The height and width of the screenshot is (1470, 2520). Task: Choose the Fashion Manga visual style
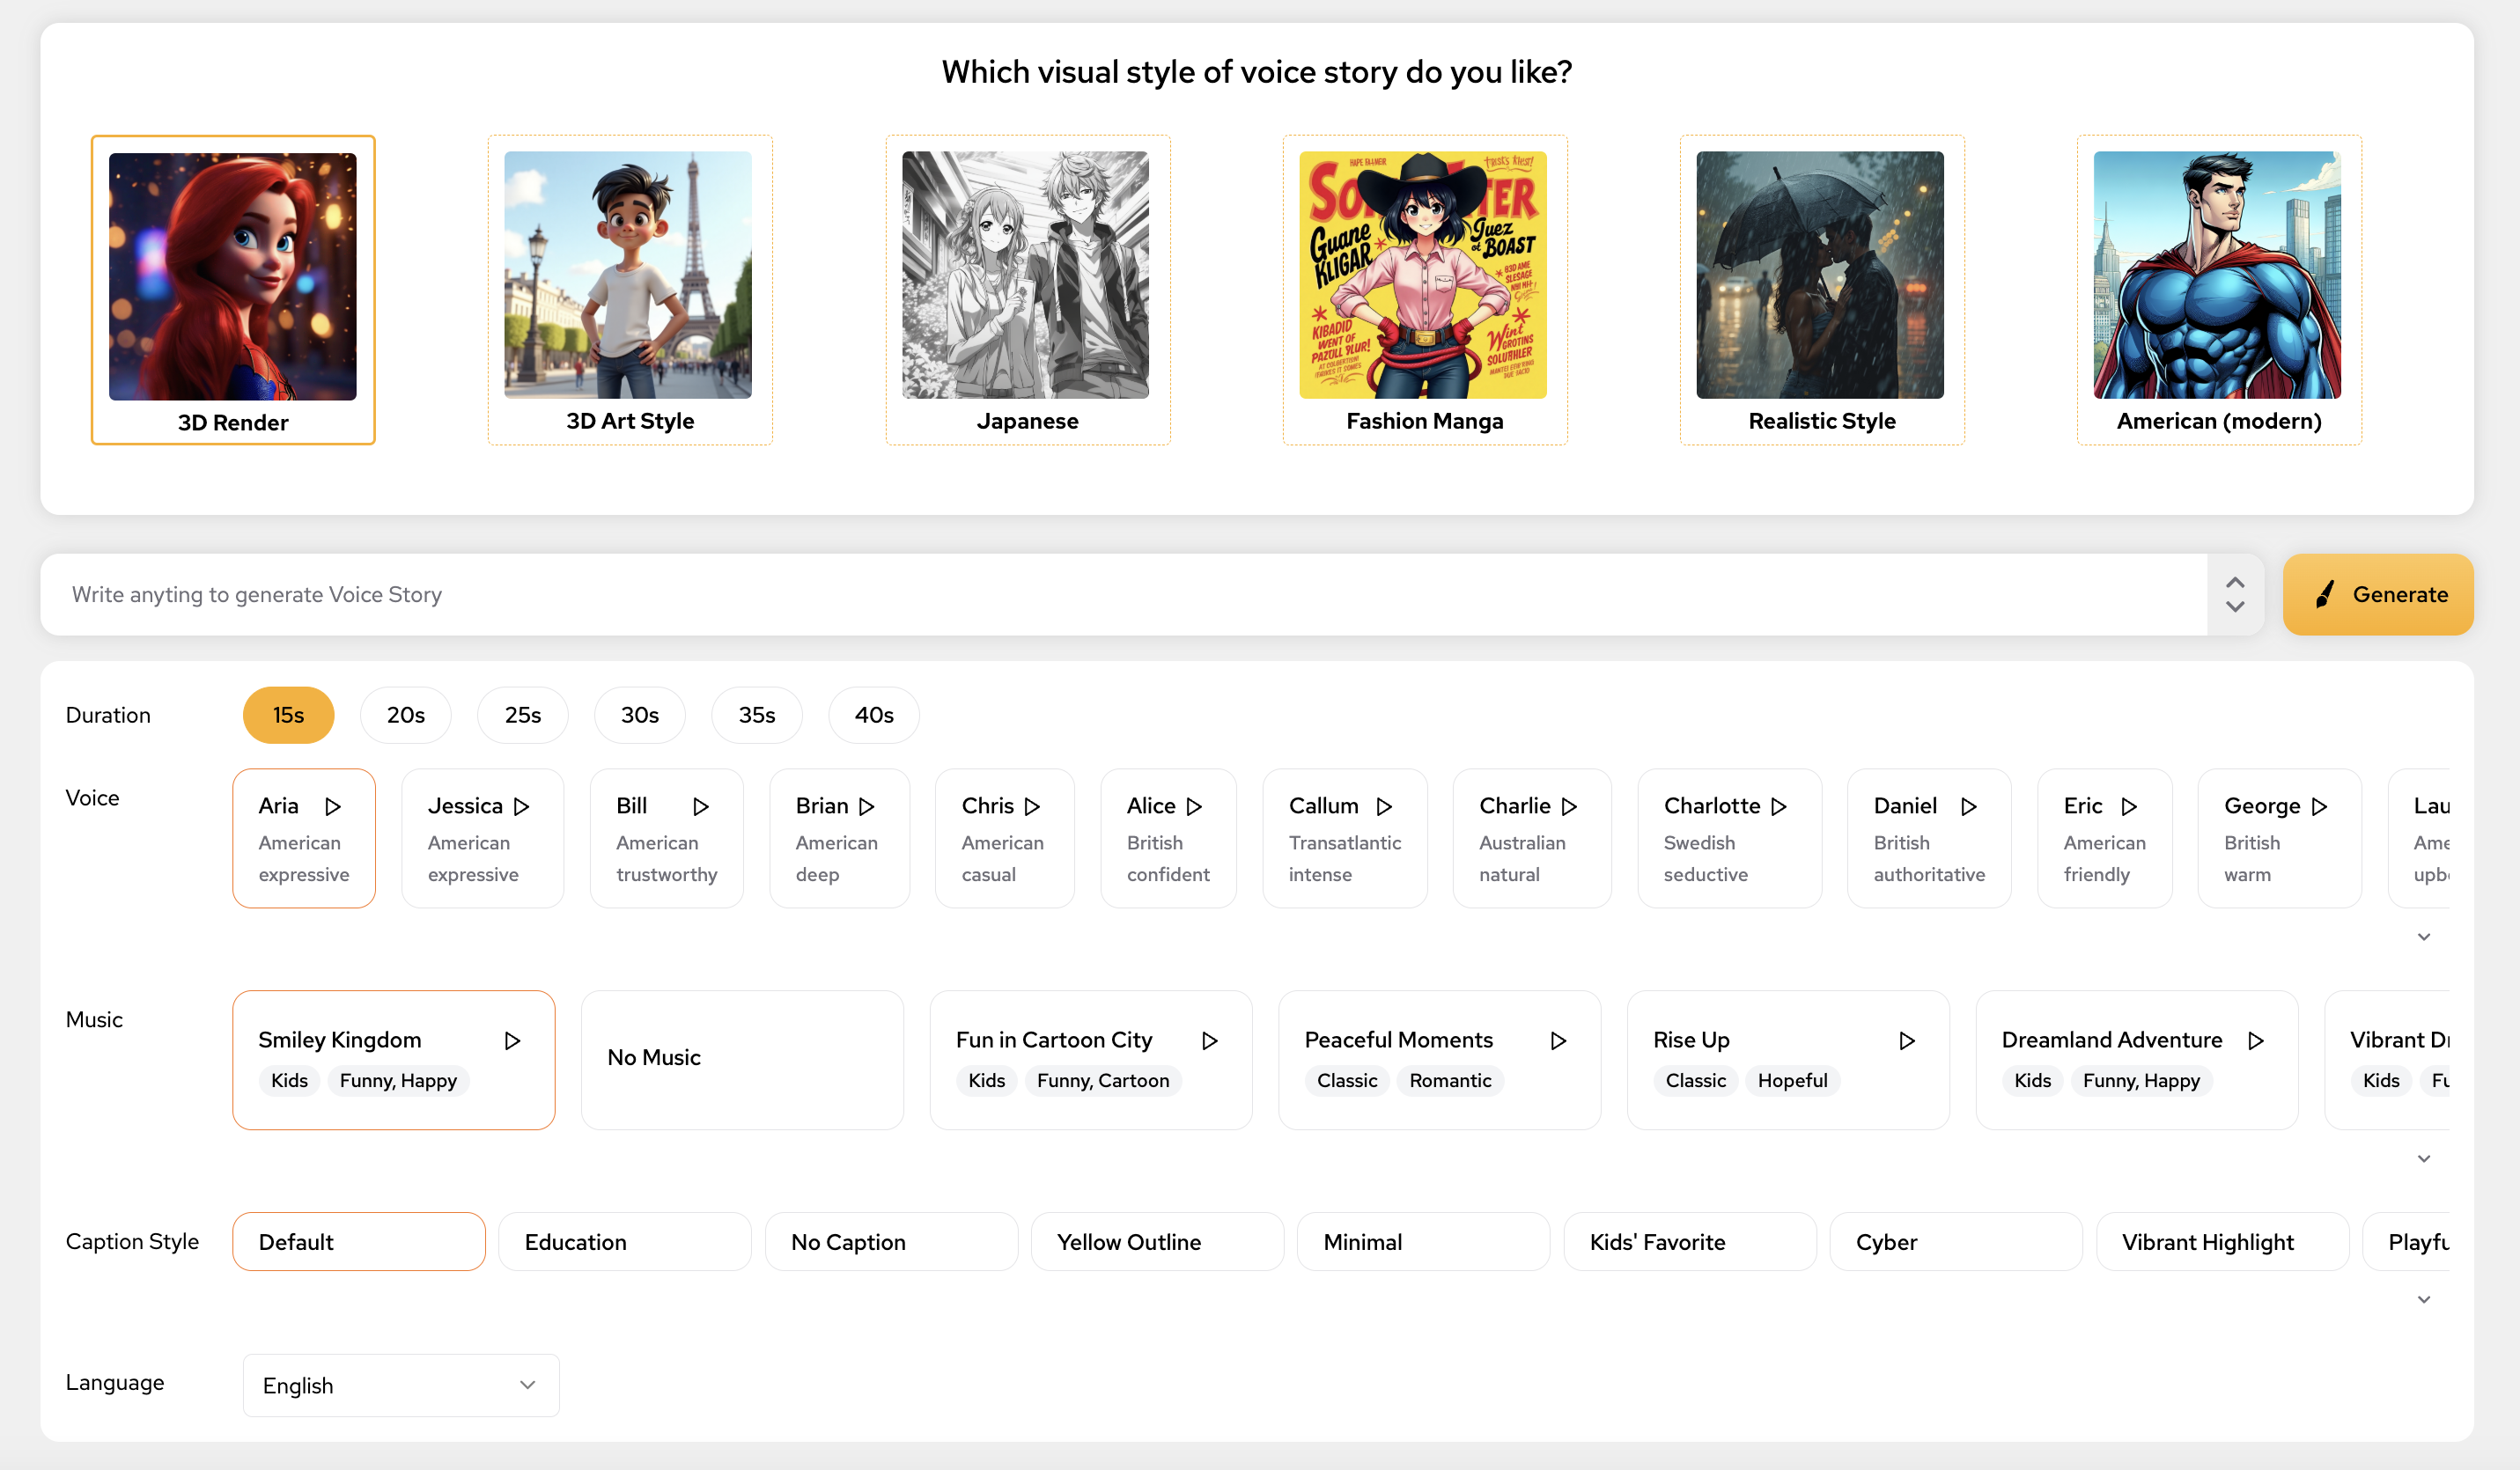pyautogui.click(x=1424, y=290)
